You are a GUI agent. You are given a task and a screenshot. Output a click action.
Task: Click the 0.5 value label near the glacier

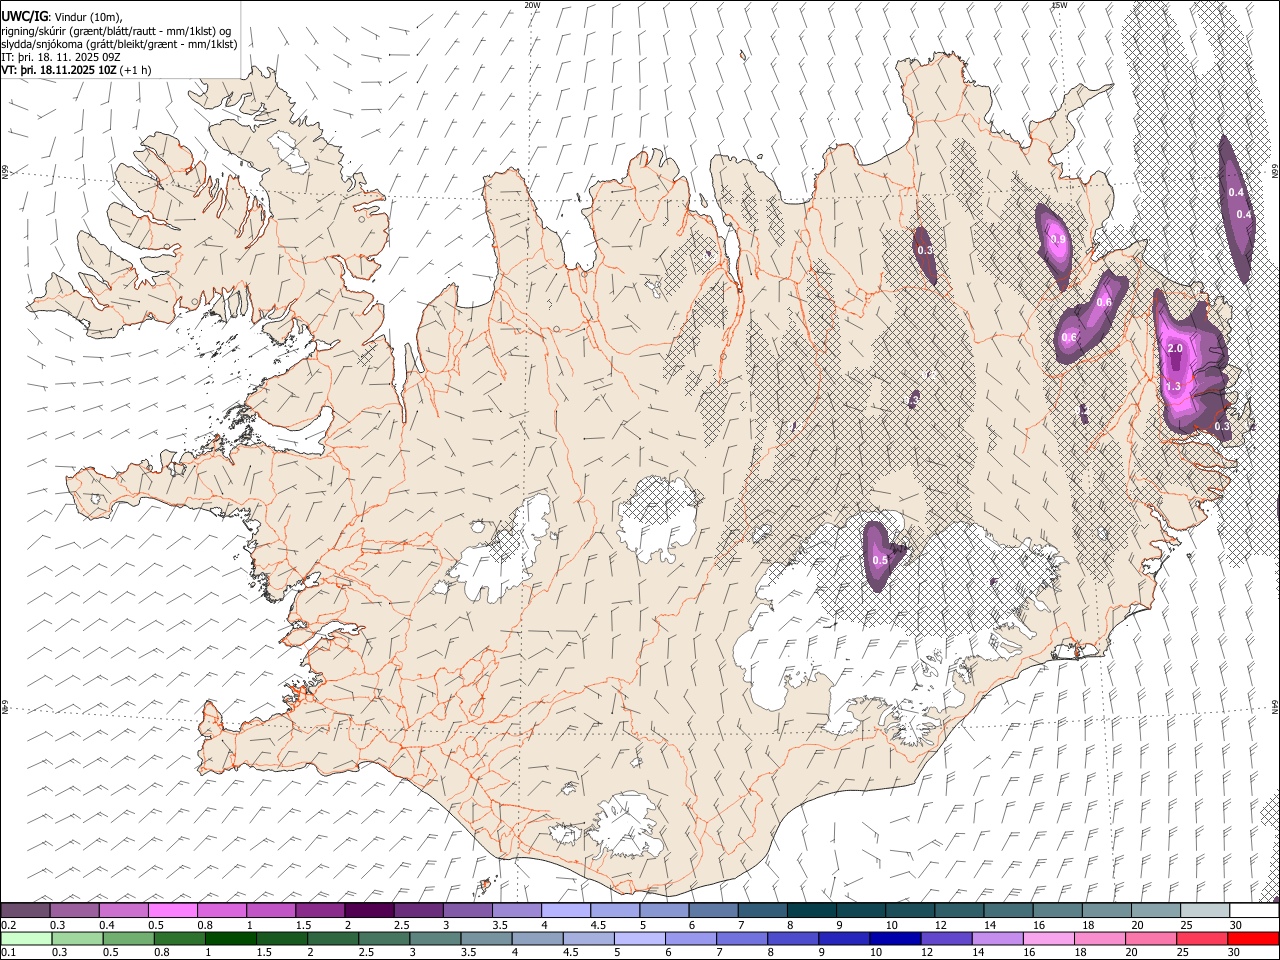tap(880, 561)
